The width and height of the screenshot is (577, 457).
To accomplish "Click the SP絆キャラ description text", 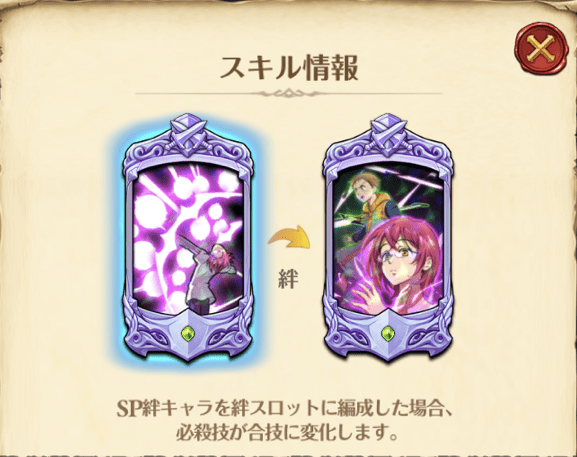I will (x=284, y=408).
